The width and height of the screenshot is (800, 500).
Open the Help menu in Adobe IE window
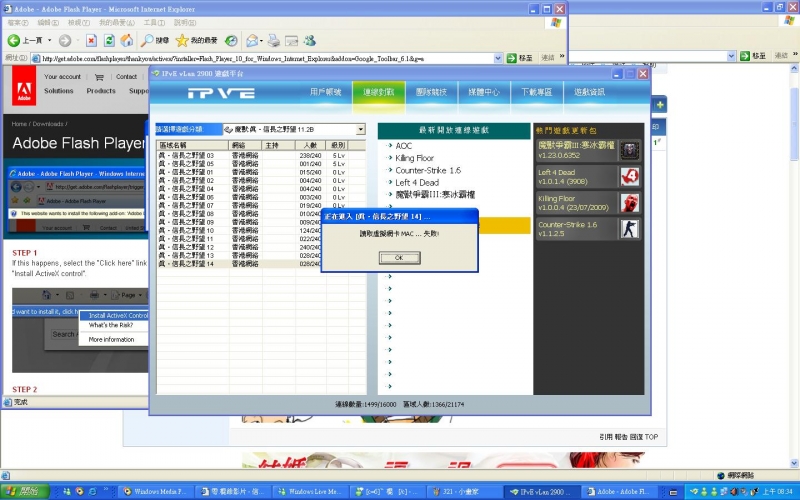coord(184,22)
